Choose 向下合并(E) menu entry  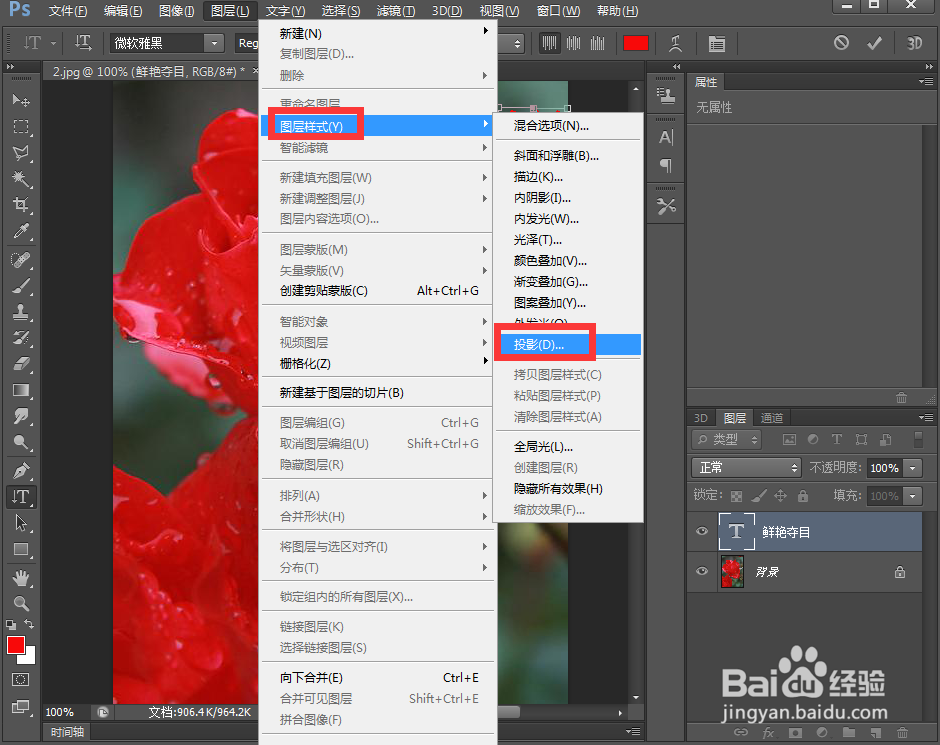click(x=378, y=677)
